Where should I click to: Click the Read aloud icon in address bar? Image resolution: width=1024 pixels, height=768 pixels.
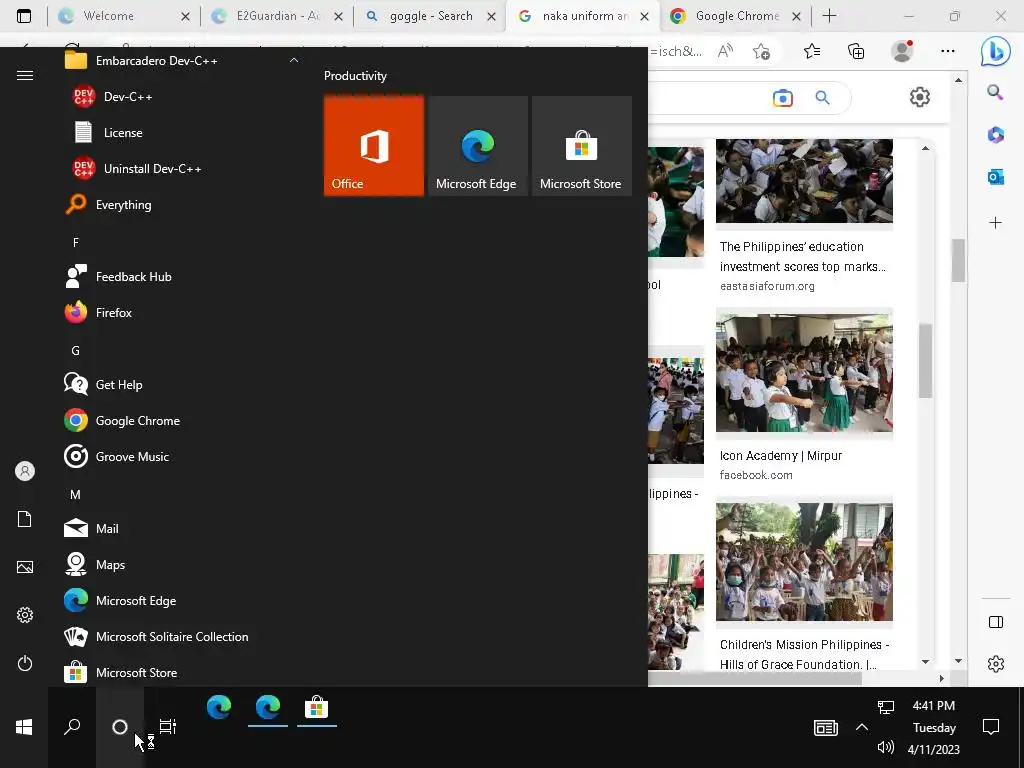[x=725, y=51]
